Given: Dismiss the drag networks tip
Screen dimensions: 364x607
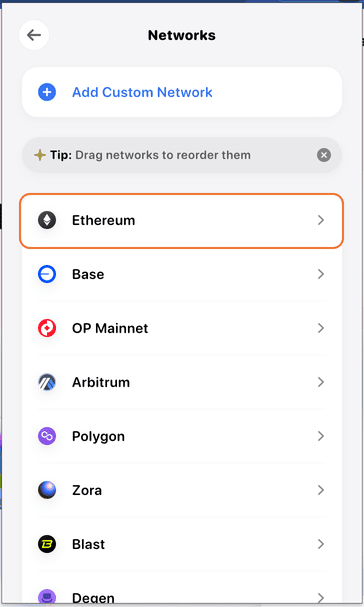Looking at the screenshot, I should tap(324, 155).
